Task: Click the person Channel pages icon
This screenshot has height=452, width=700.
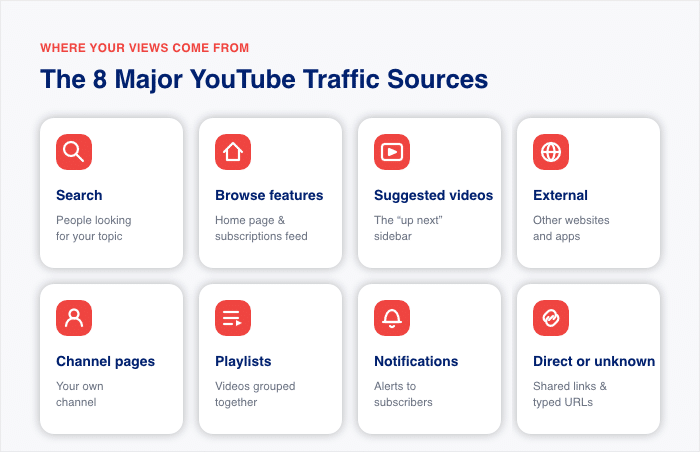Action: (x=74, y=318)
